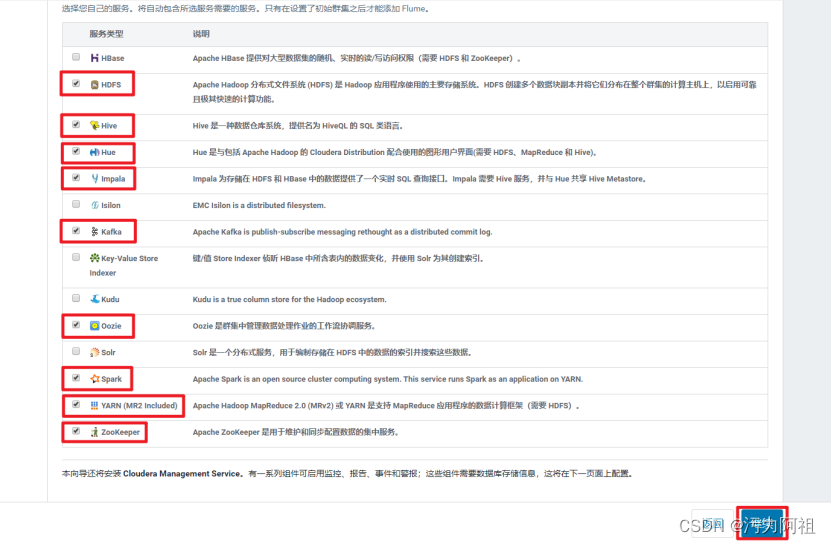Uncheck the Hive service checkbox
Viewport: 831px width, 544px height.
point(76,124)
